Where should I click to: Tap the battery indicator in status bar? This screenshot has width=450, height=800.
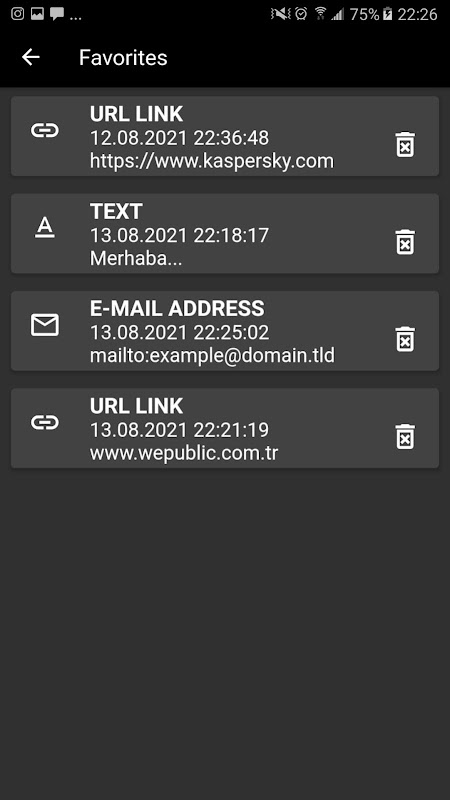388,14
